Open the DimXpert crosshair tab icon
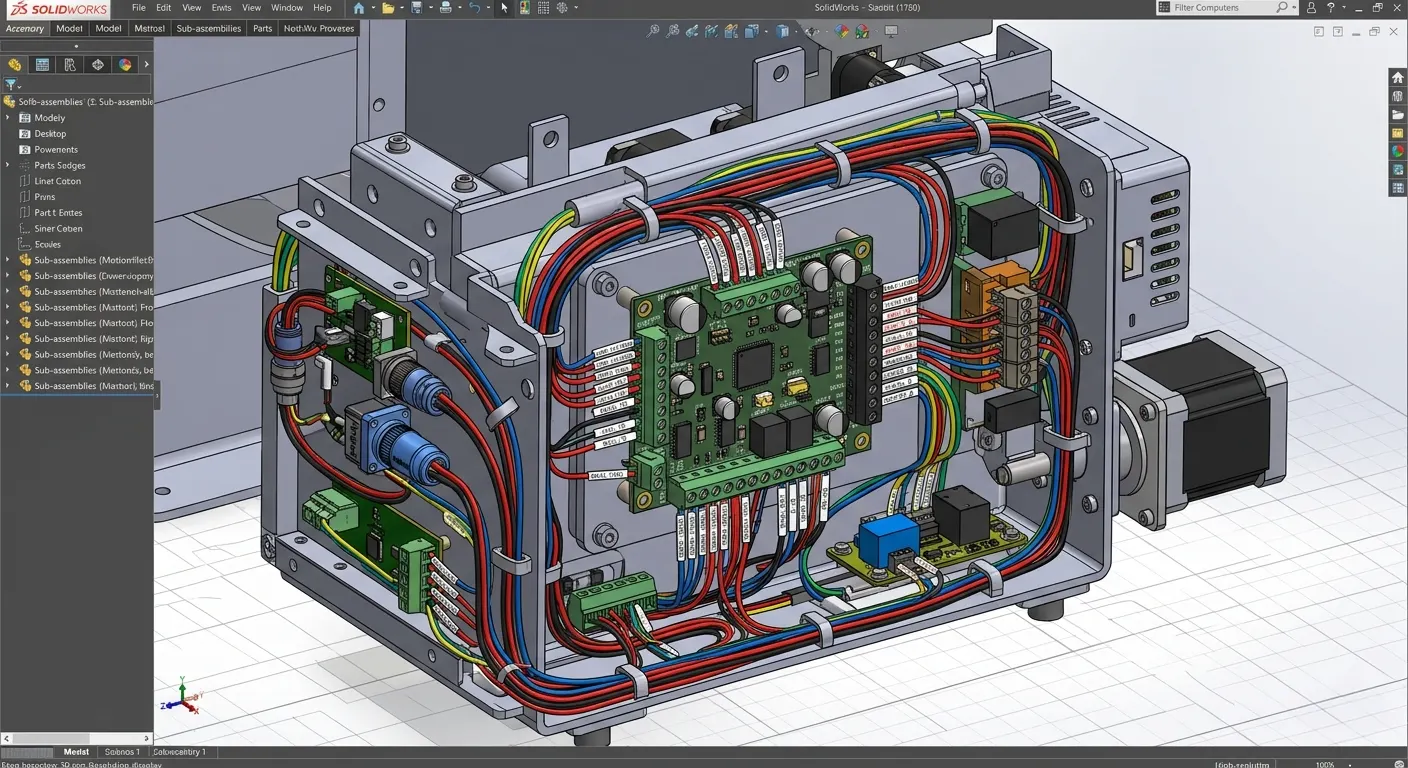This screenshot has height=768, width=1408. pyautogui.click(x=97, y=64)
